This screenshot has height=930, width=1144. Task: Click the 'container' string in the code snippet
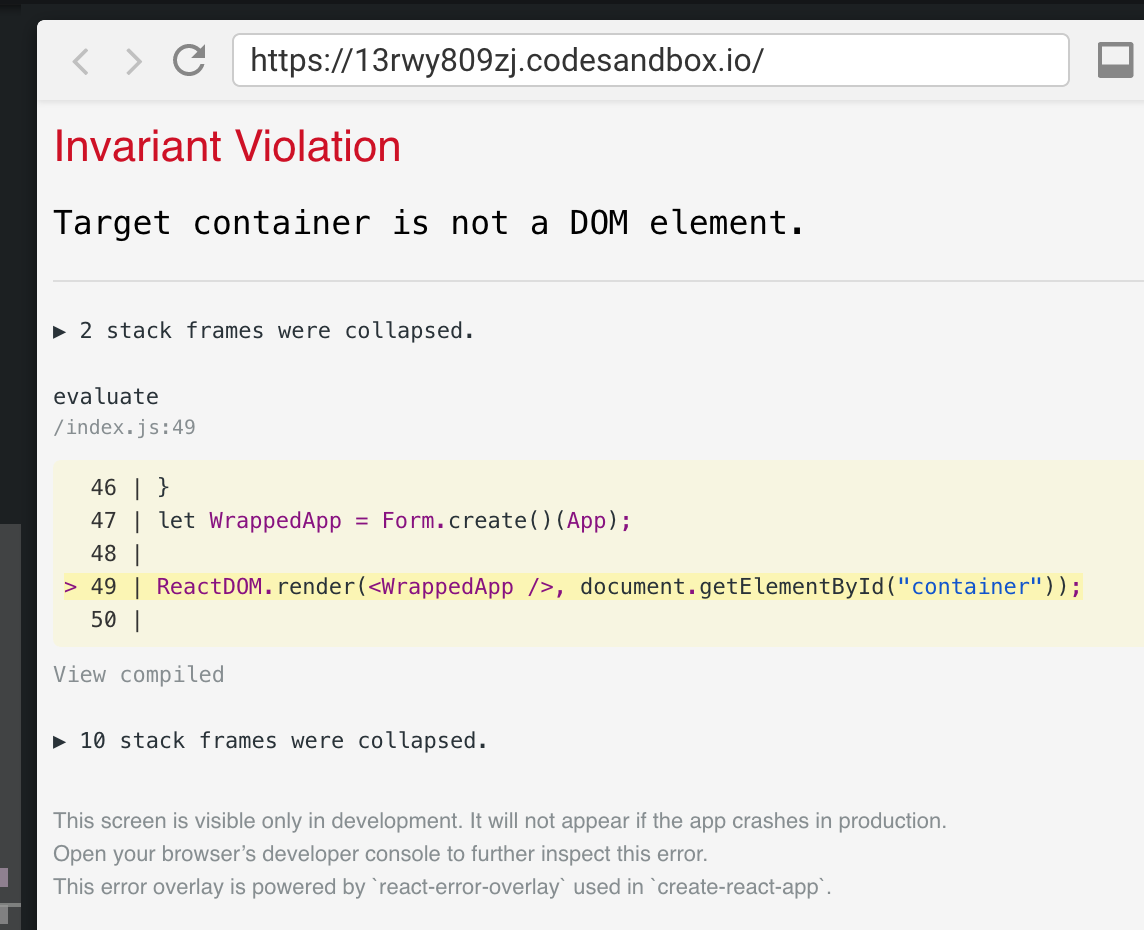969,586
